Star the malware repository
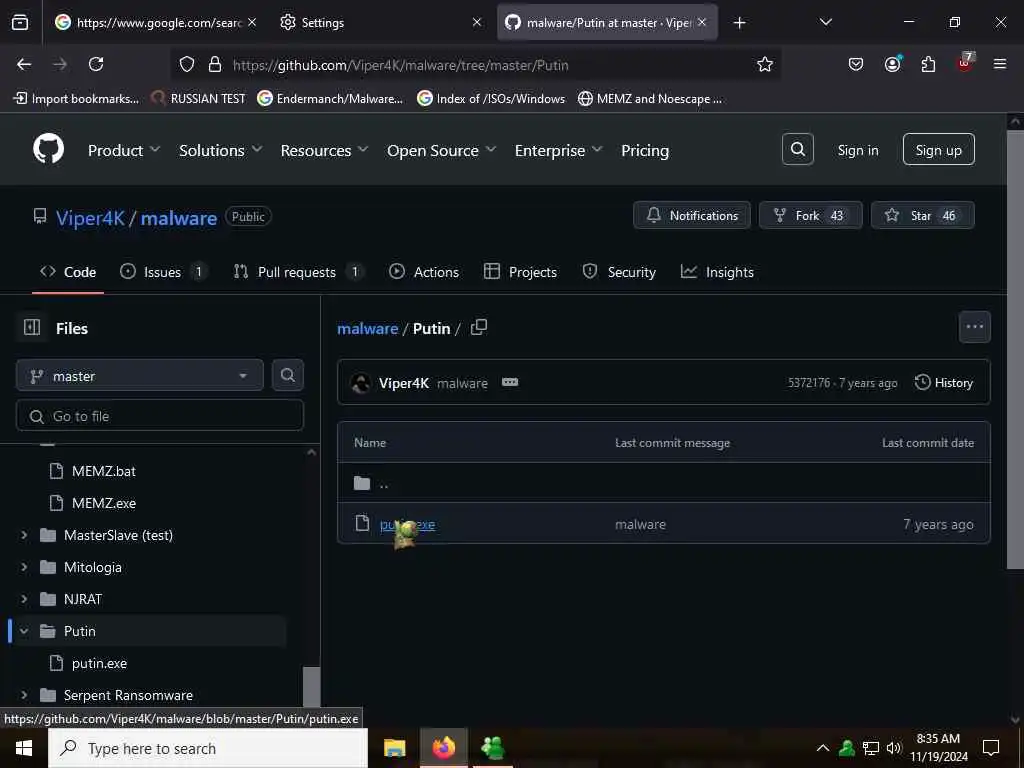Screen dimensions: 1024x768 (922, 215)
